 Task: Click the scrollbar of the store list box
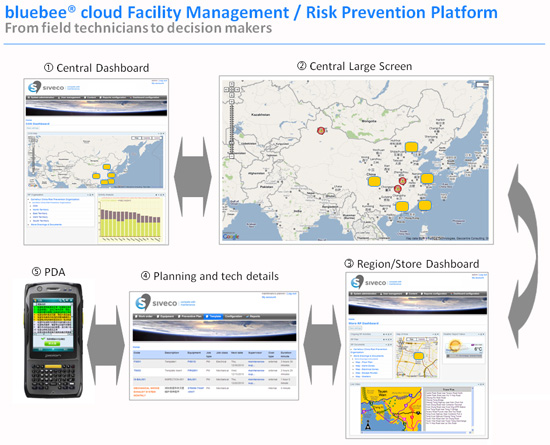[x=472, y=409]
